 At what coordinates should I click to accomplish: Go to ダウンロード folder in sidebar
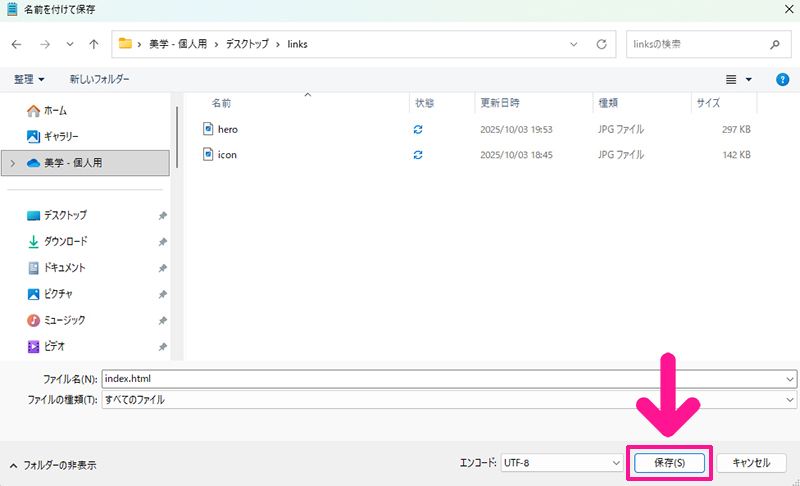65,241
